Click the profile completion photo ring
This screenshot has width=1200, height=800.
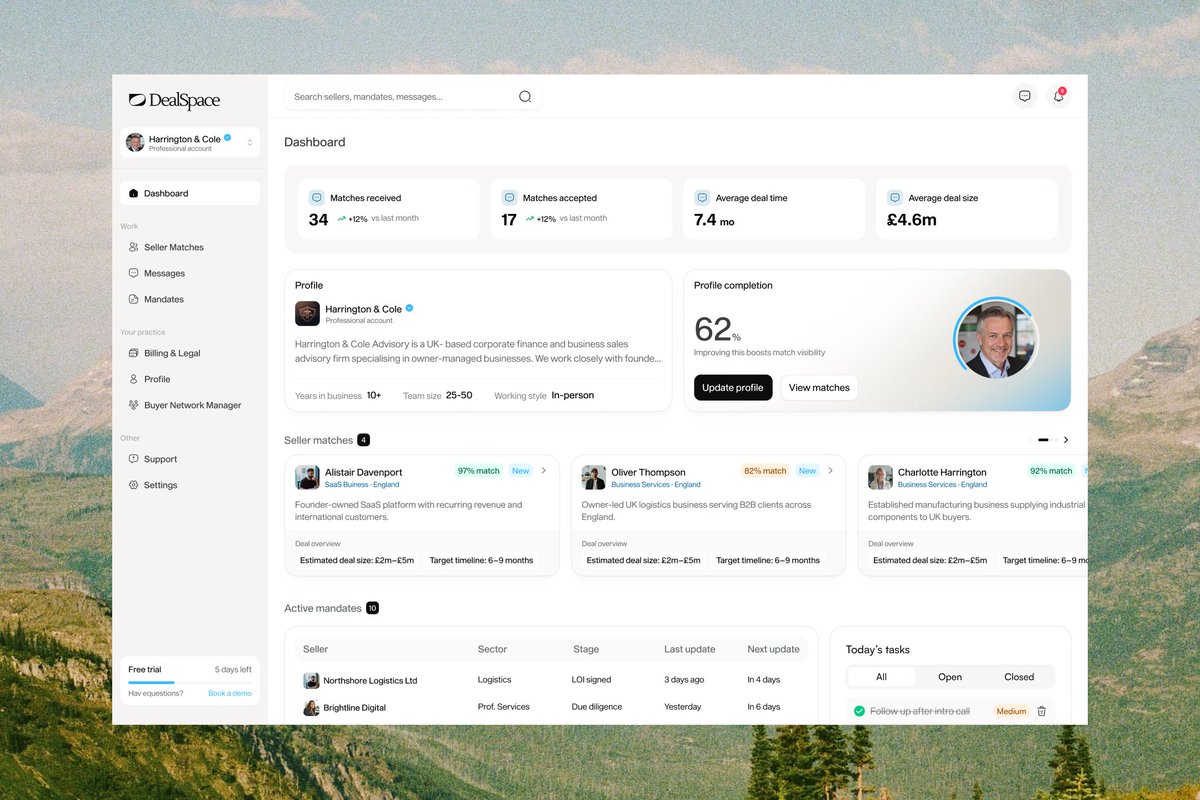tap(996, 339)
